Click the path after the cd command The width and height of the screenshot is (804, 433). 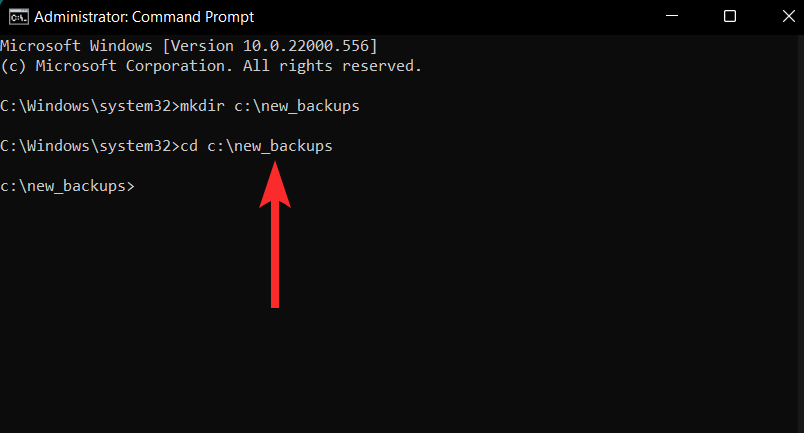point(270,146)
